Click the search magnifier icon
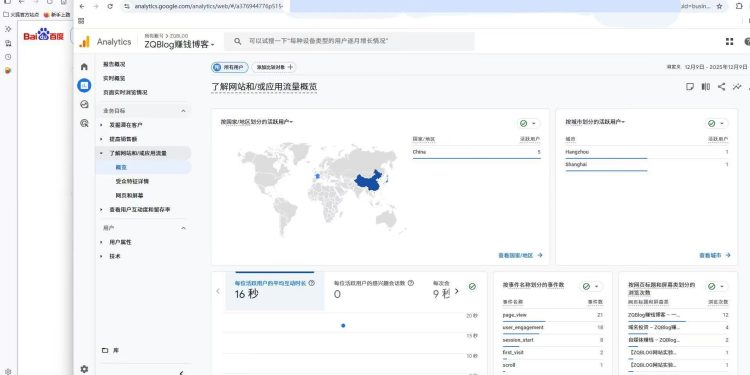This screenshot has height=375, width=750. pyautogui.click(x=238, y=42)
